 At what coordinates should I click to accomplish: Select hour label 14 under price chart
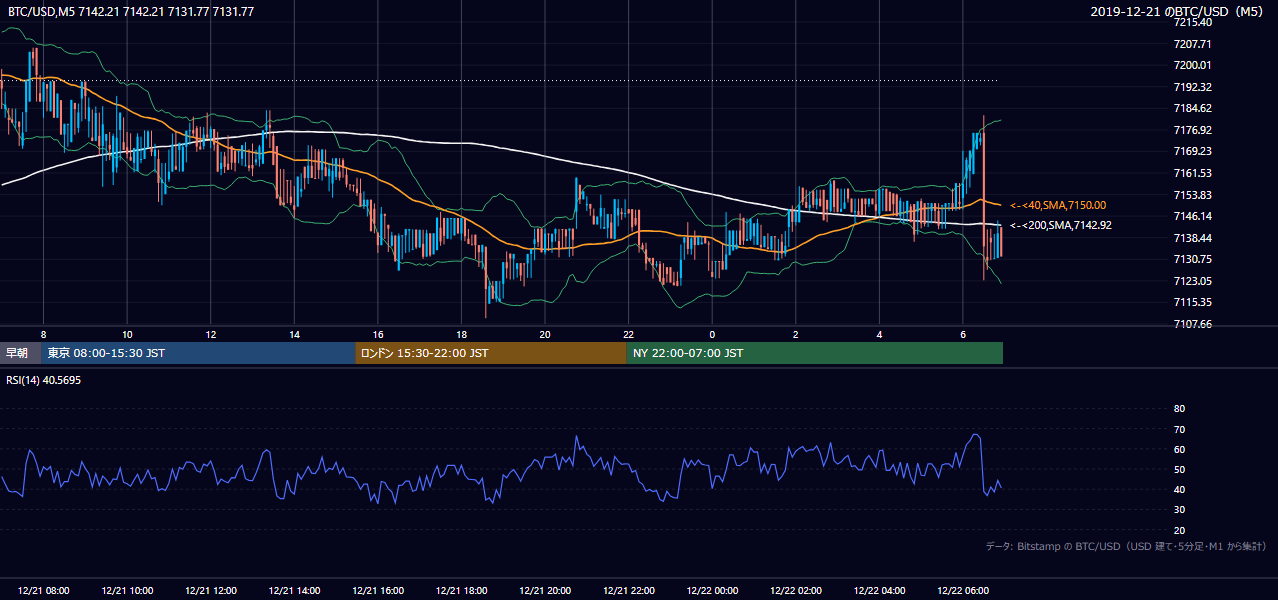(294, 334)
